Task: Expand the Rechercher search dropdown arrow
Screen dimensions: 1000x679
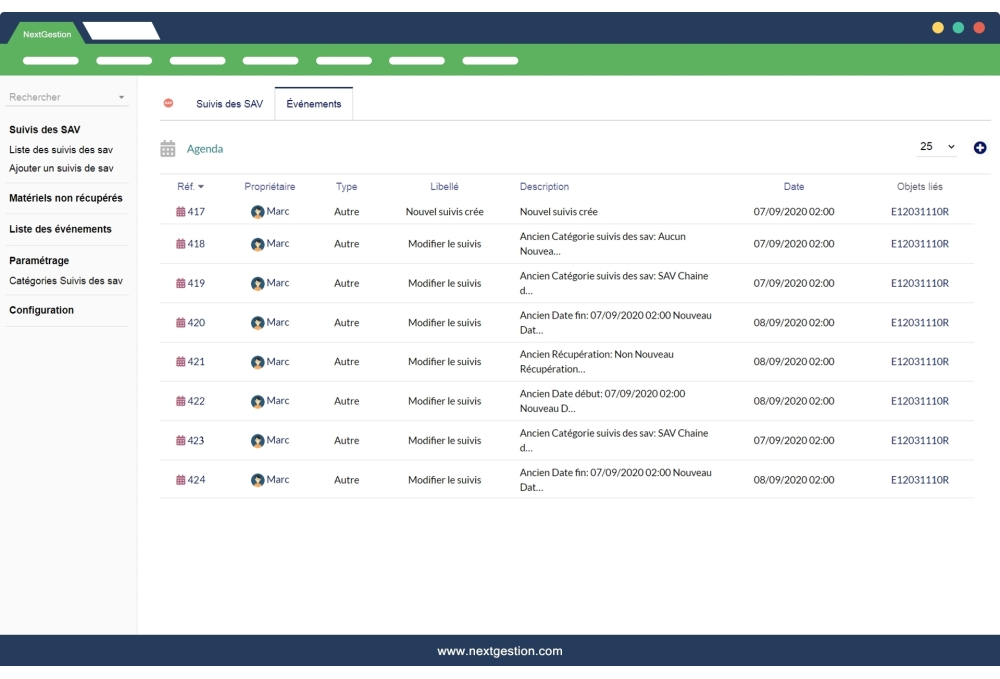Action: pyautogui.click(x=123, y=96)
